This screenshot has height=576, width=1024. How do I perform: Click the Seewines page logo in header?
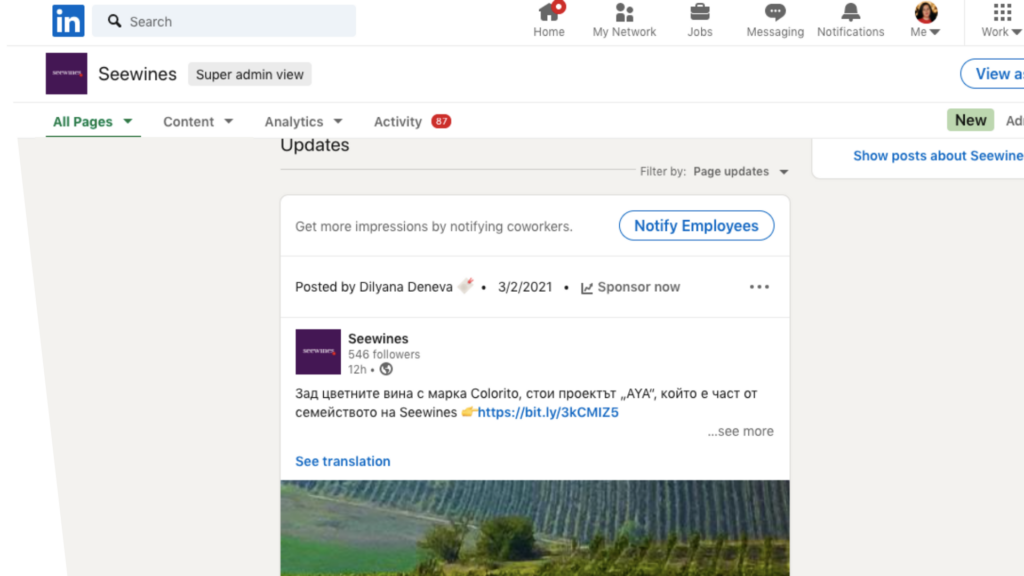pos(67,74)
